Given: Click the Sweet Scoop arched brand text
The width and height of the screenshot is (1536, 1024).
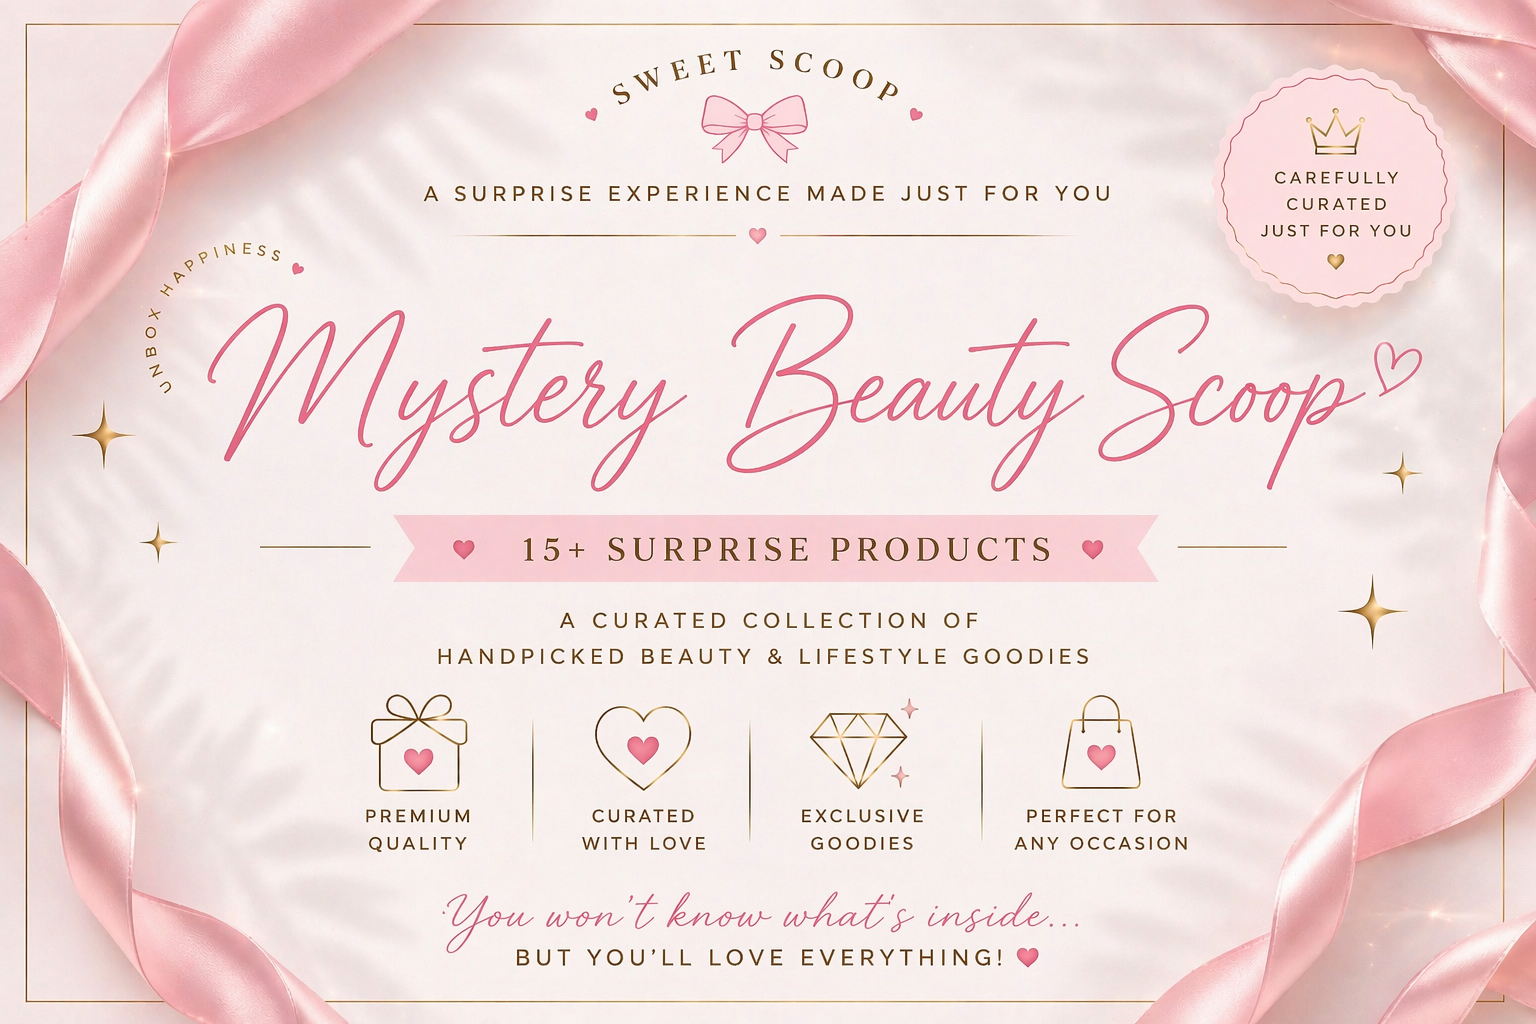Looking at the screenshot, I should (755, 76).
